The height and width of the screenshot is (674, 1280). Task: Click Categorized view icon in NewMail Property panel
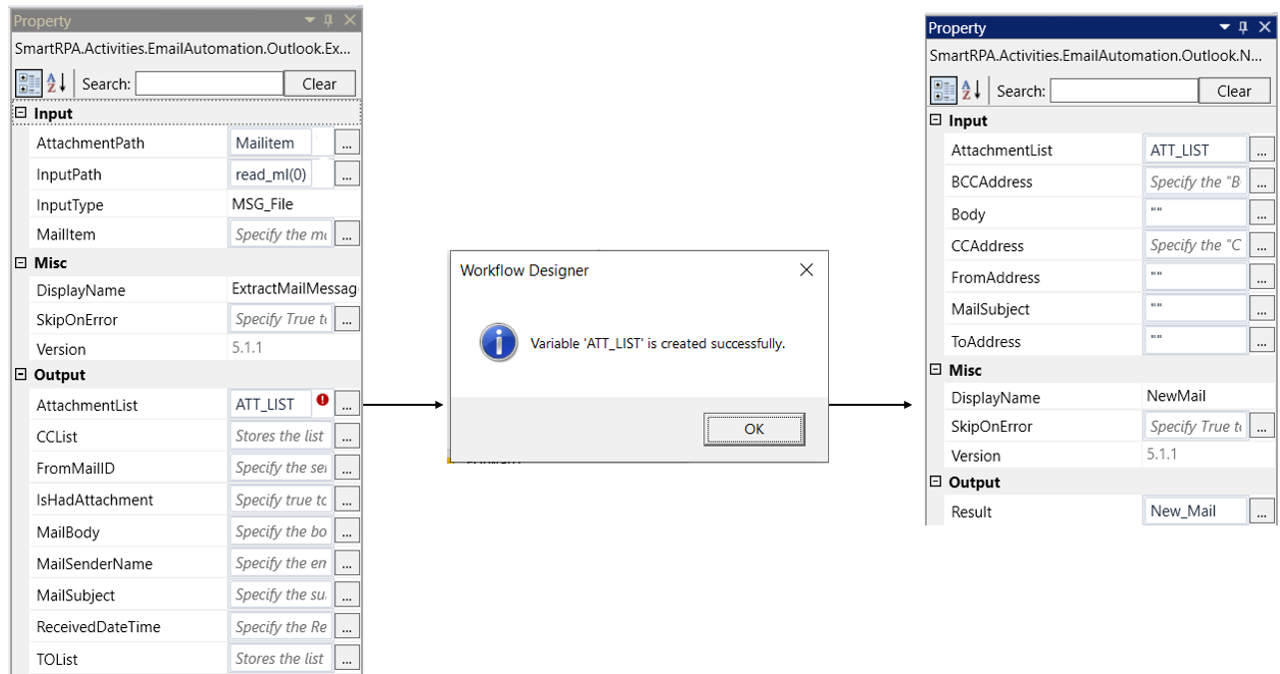[942, 91]
